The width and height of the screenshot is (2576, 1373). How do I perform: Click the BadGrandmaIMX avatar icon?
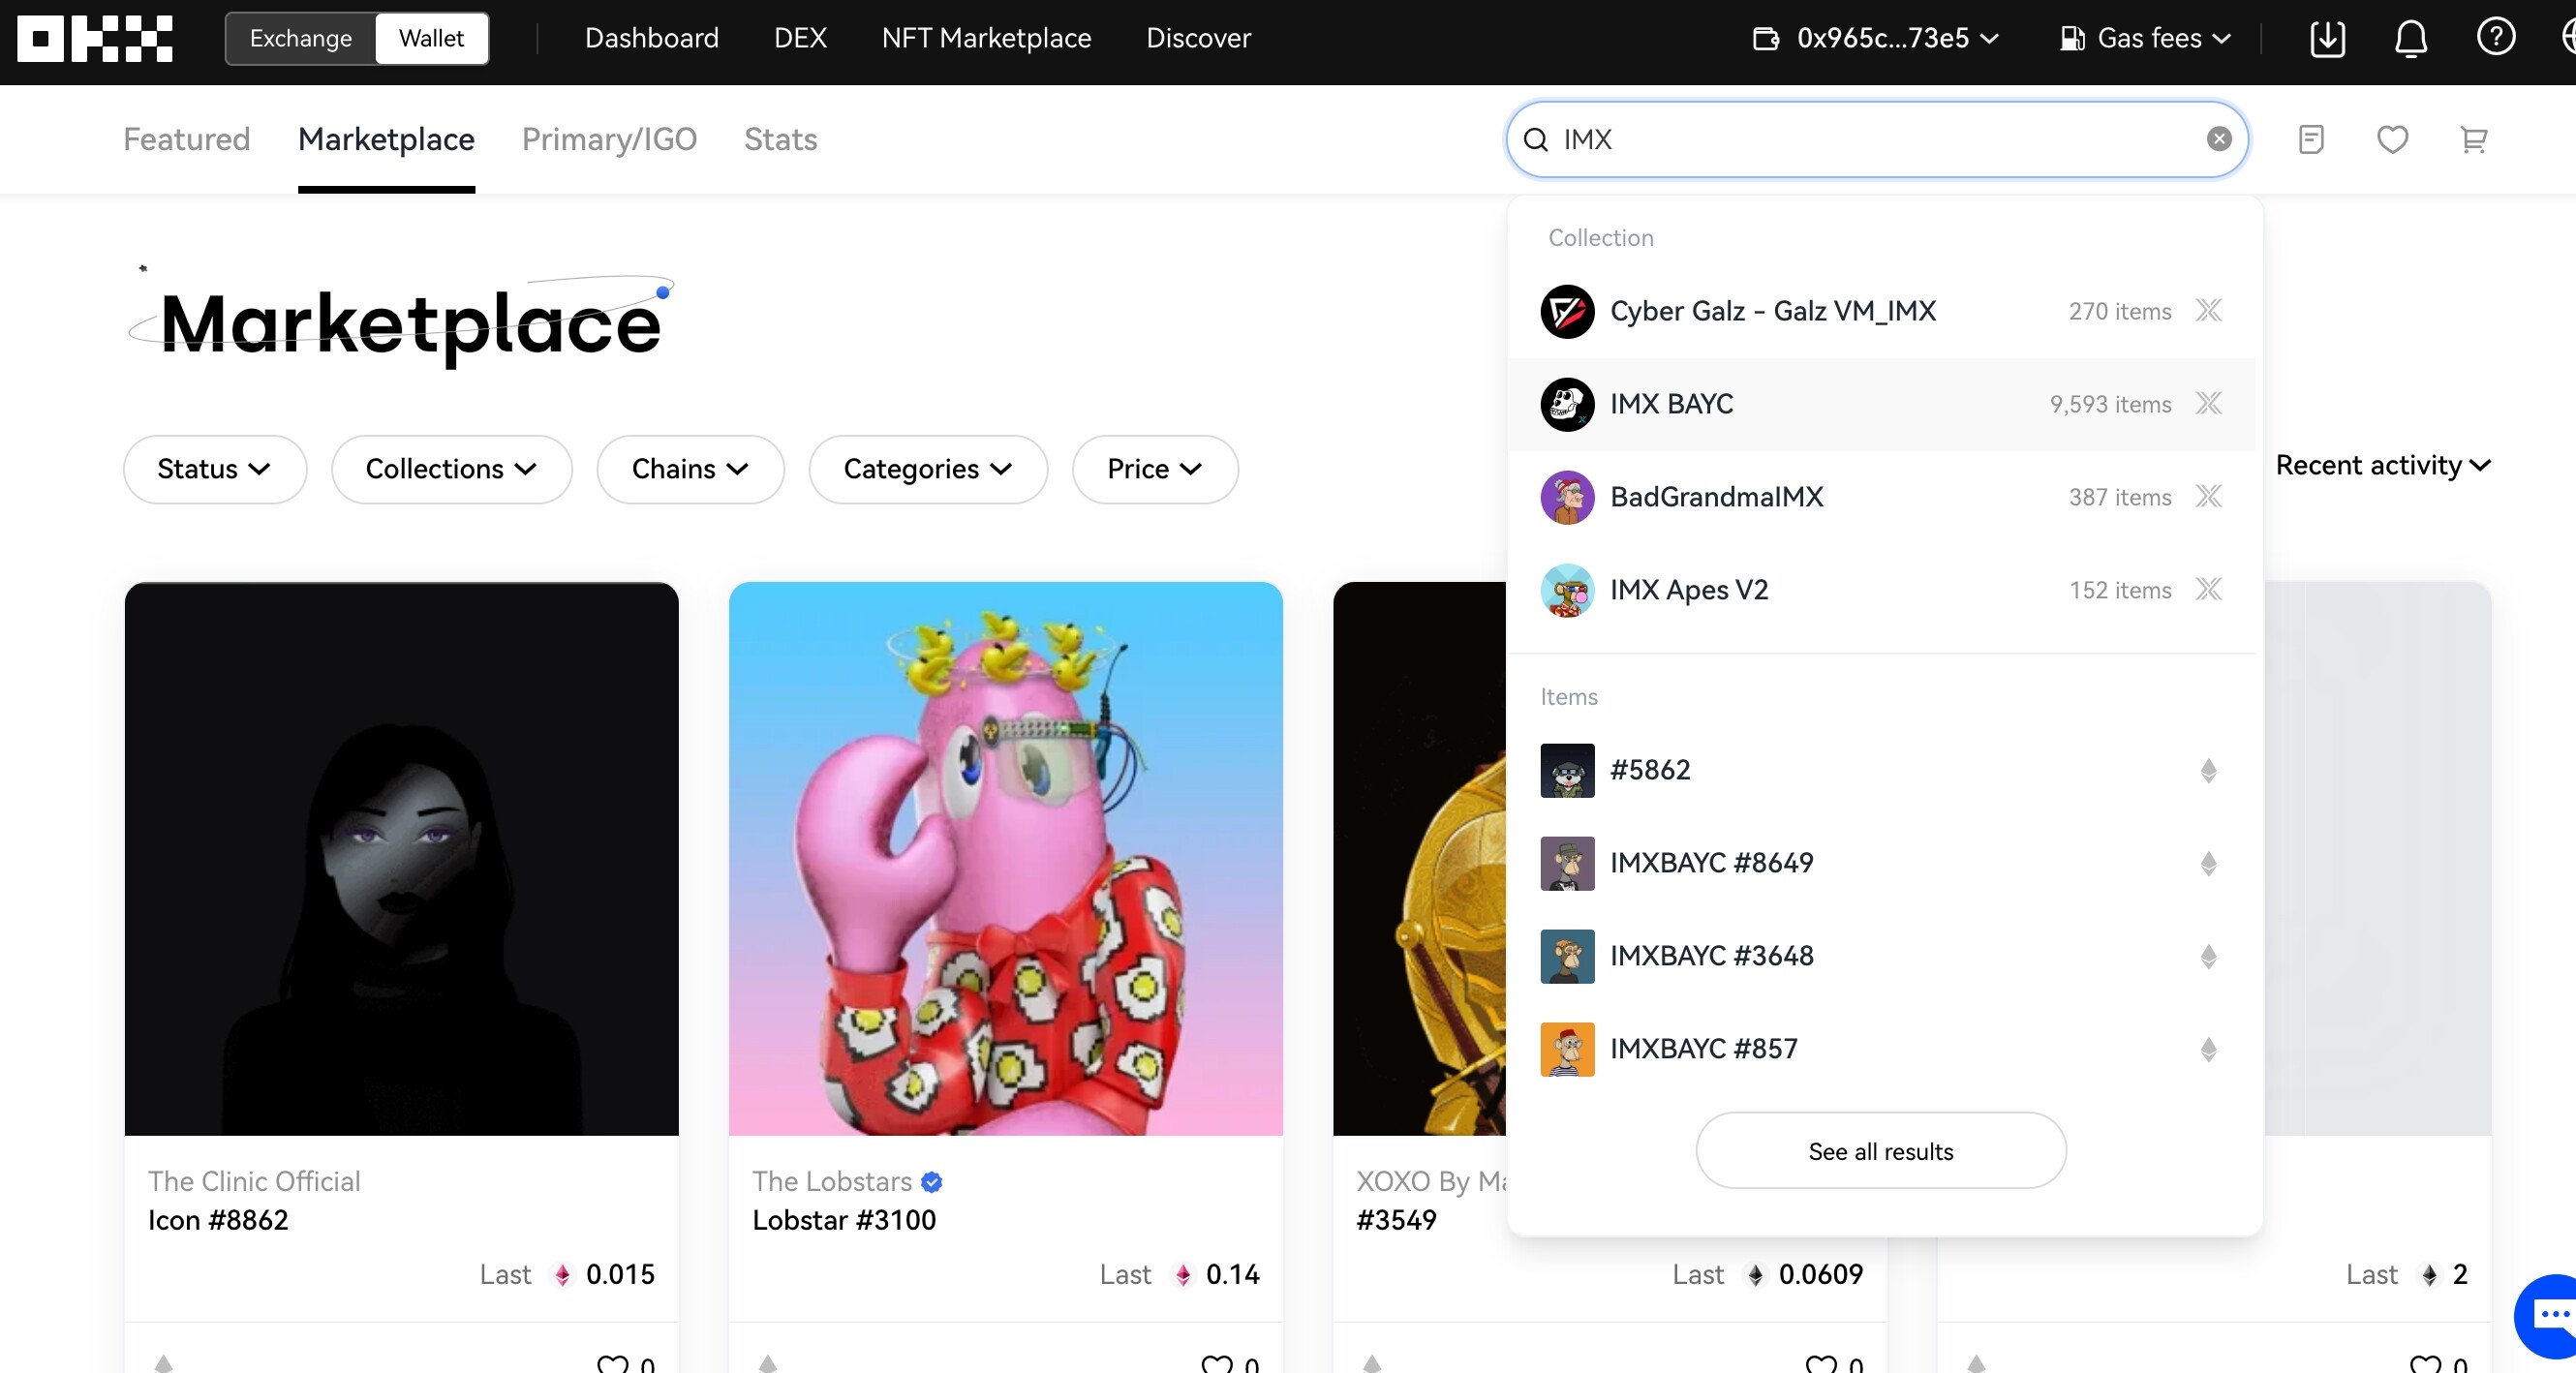click(1567, 497)
